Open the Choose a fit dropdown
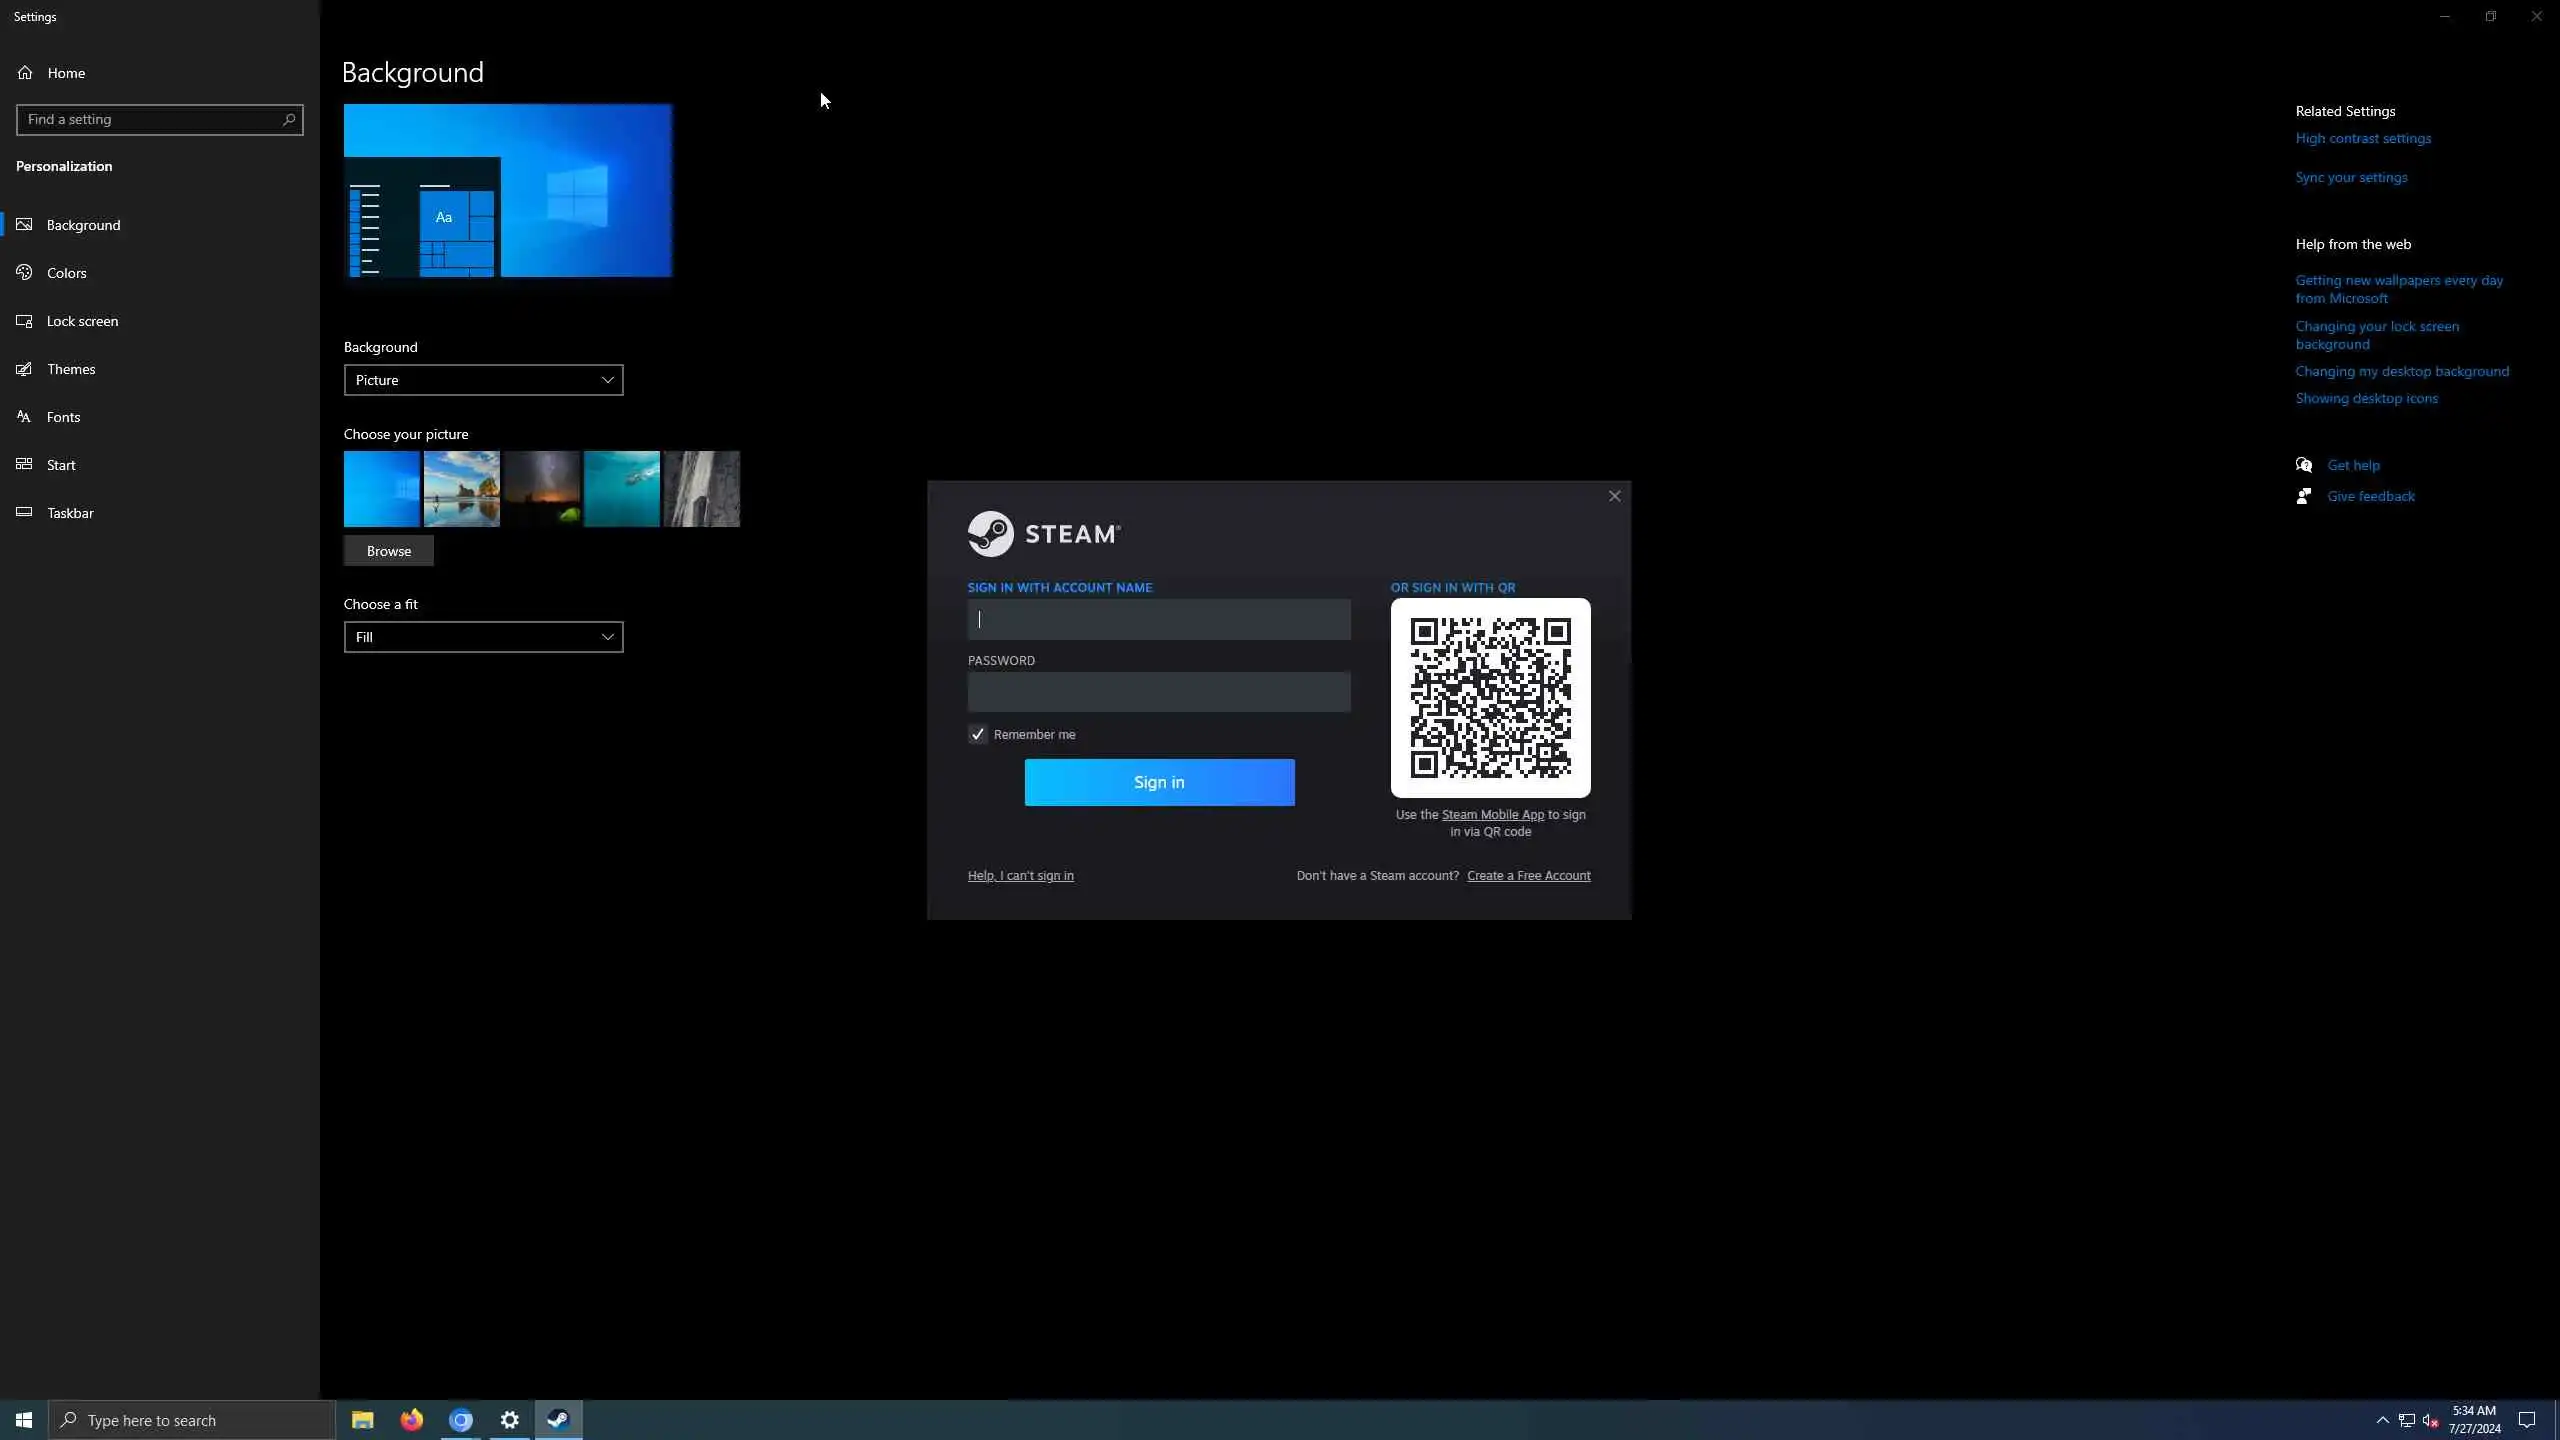The width and height of the screenshot is (2560, 1440). [x=483, y=637]
